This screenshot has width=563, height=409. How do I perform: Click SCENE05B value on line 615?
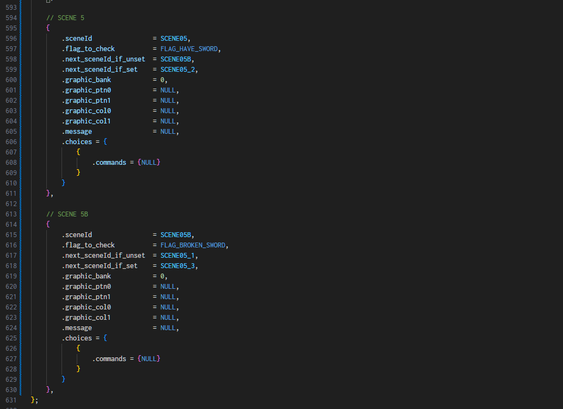176,235
